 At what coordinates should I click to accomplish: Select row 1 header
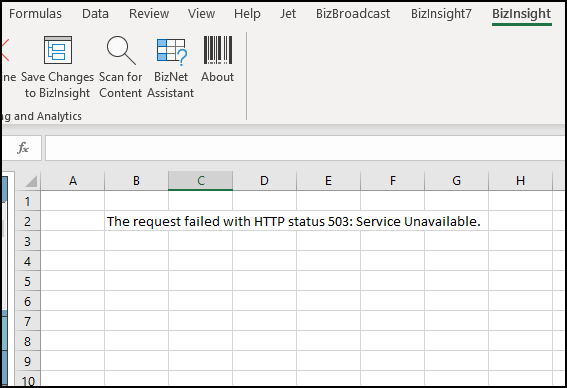click(27, 201)
